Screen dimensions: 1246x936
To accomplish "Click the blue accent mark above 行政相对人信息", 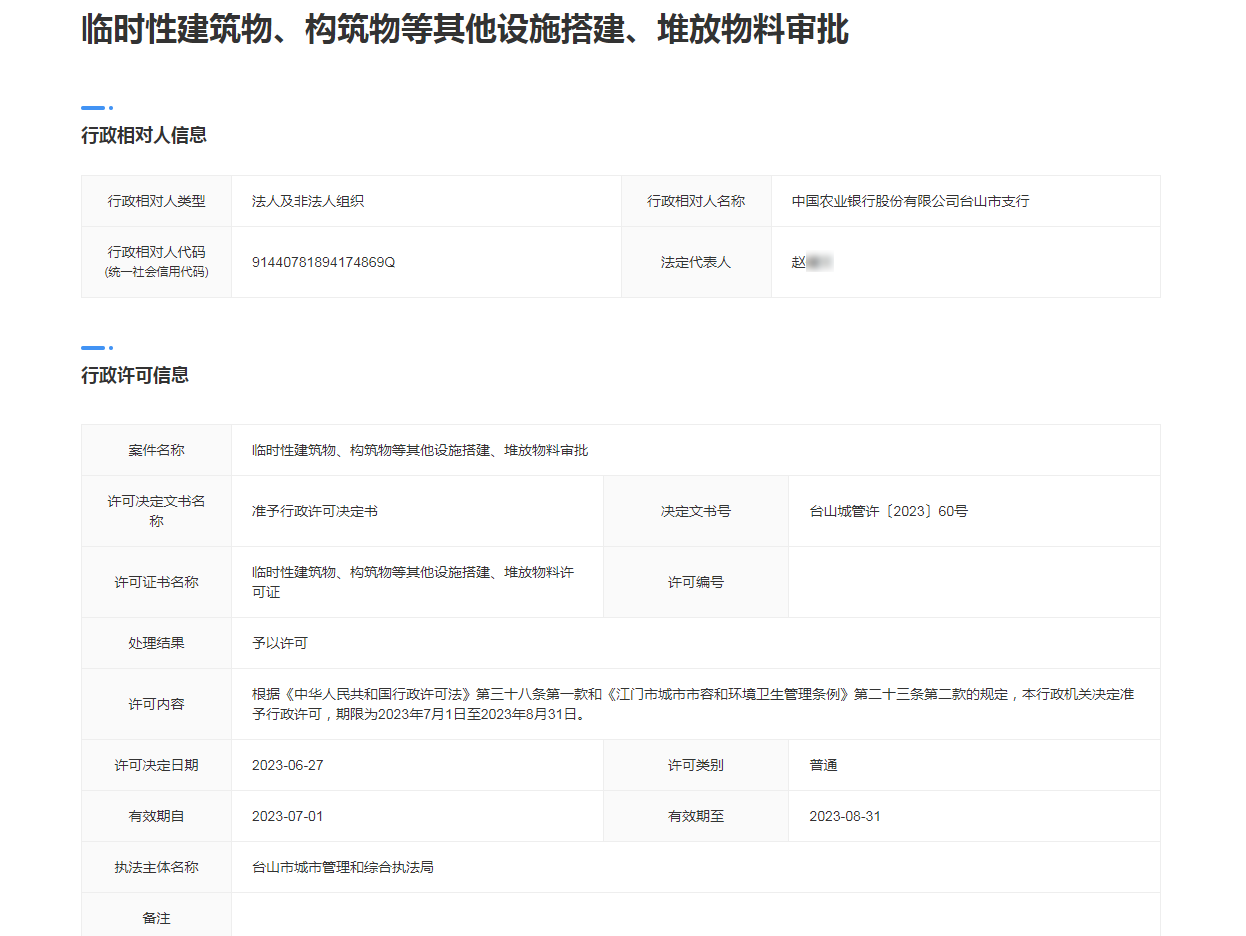I will click(x=96, y=108).
